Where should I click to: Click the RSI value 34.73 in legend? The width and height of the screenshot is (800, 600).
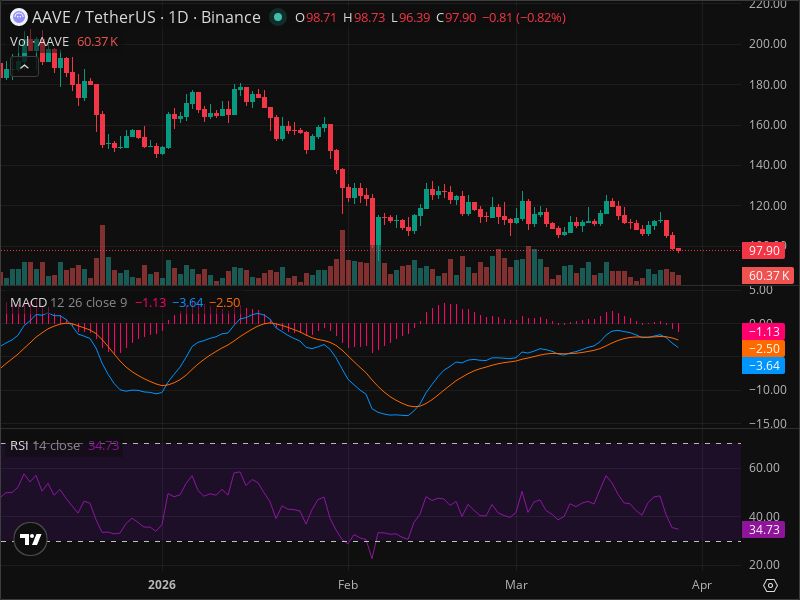(104, 445)
